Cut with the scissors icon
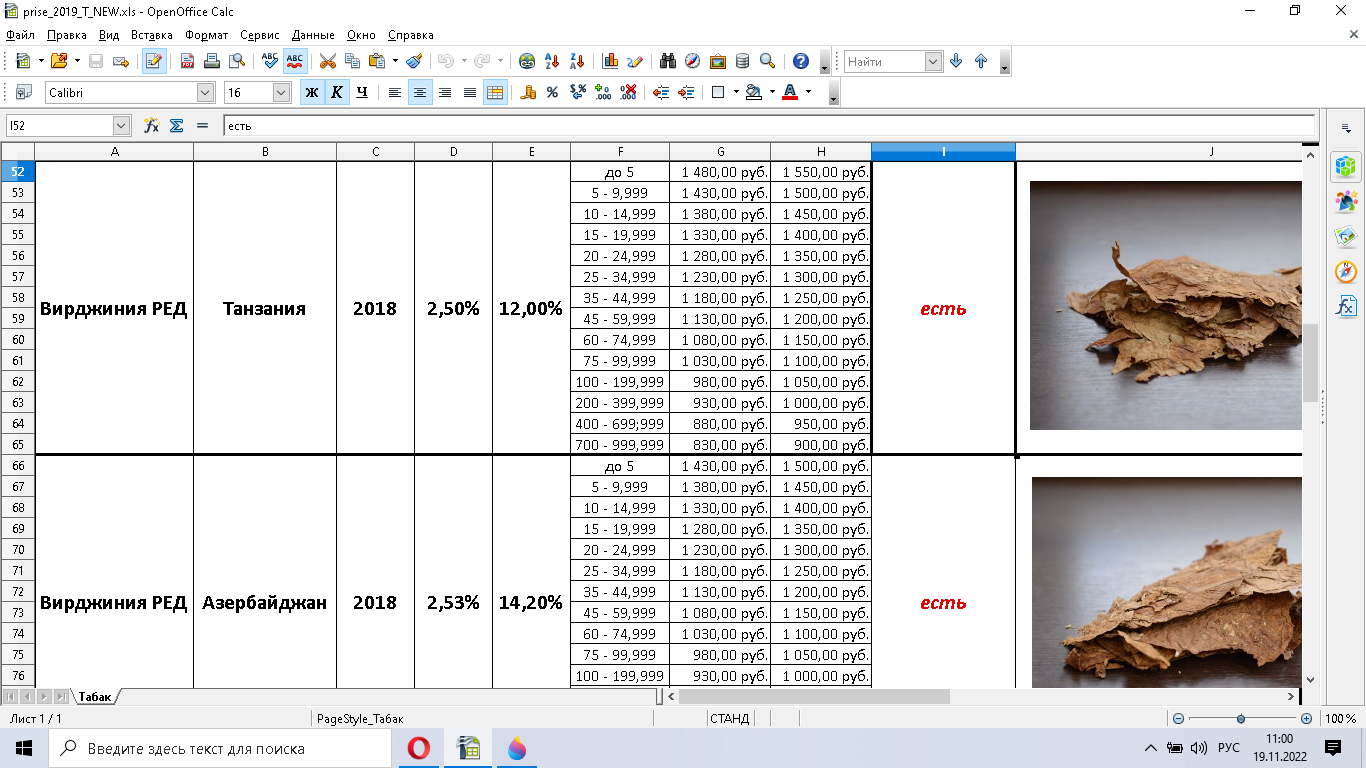This screenshot has height=768, width=1366. 328,61
